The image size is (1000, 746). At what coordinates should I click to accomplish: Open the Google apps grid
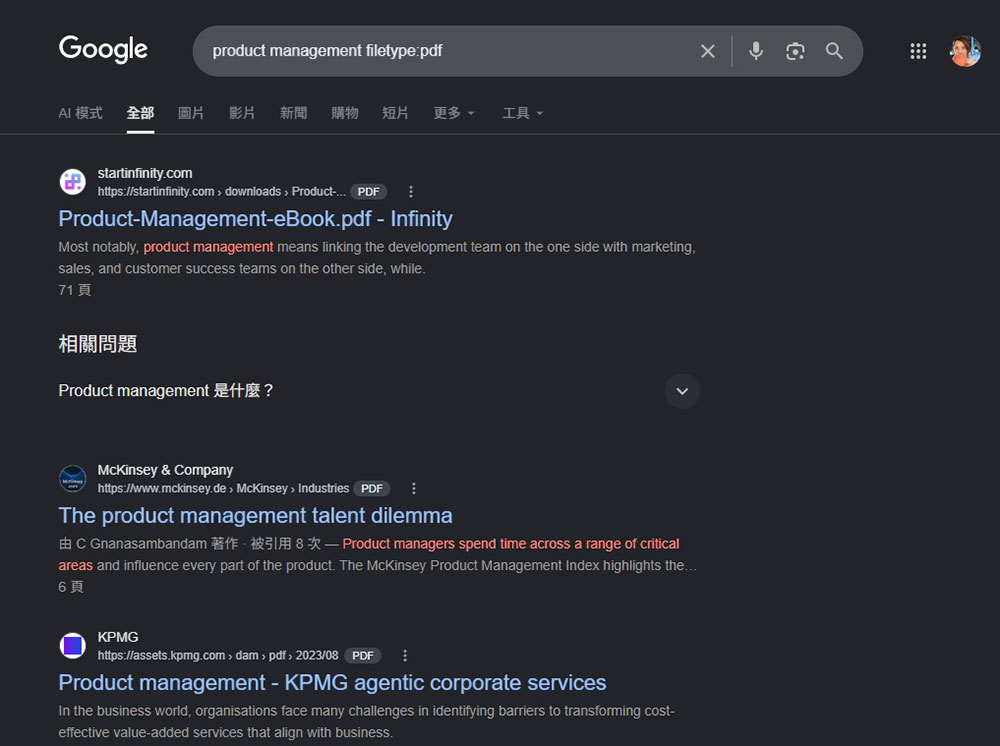click(918, 51)
